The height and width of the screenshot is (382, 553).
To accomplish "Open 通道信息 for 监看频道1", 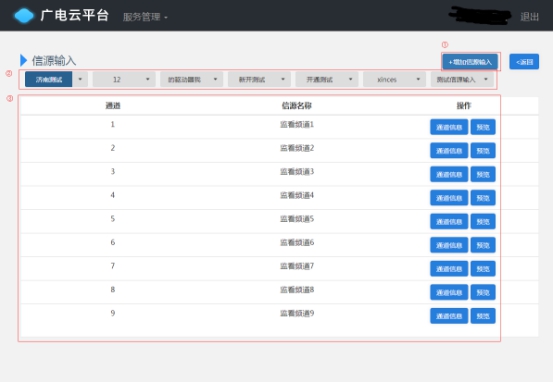I will click(x=449, y=127).
